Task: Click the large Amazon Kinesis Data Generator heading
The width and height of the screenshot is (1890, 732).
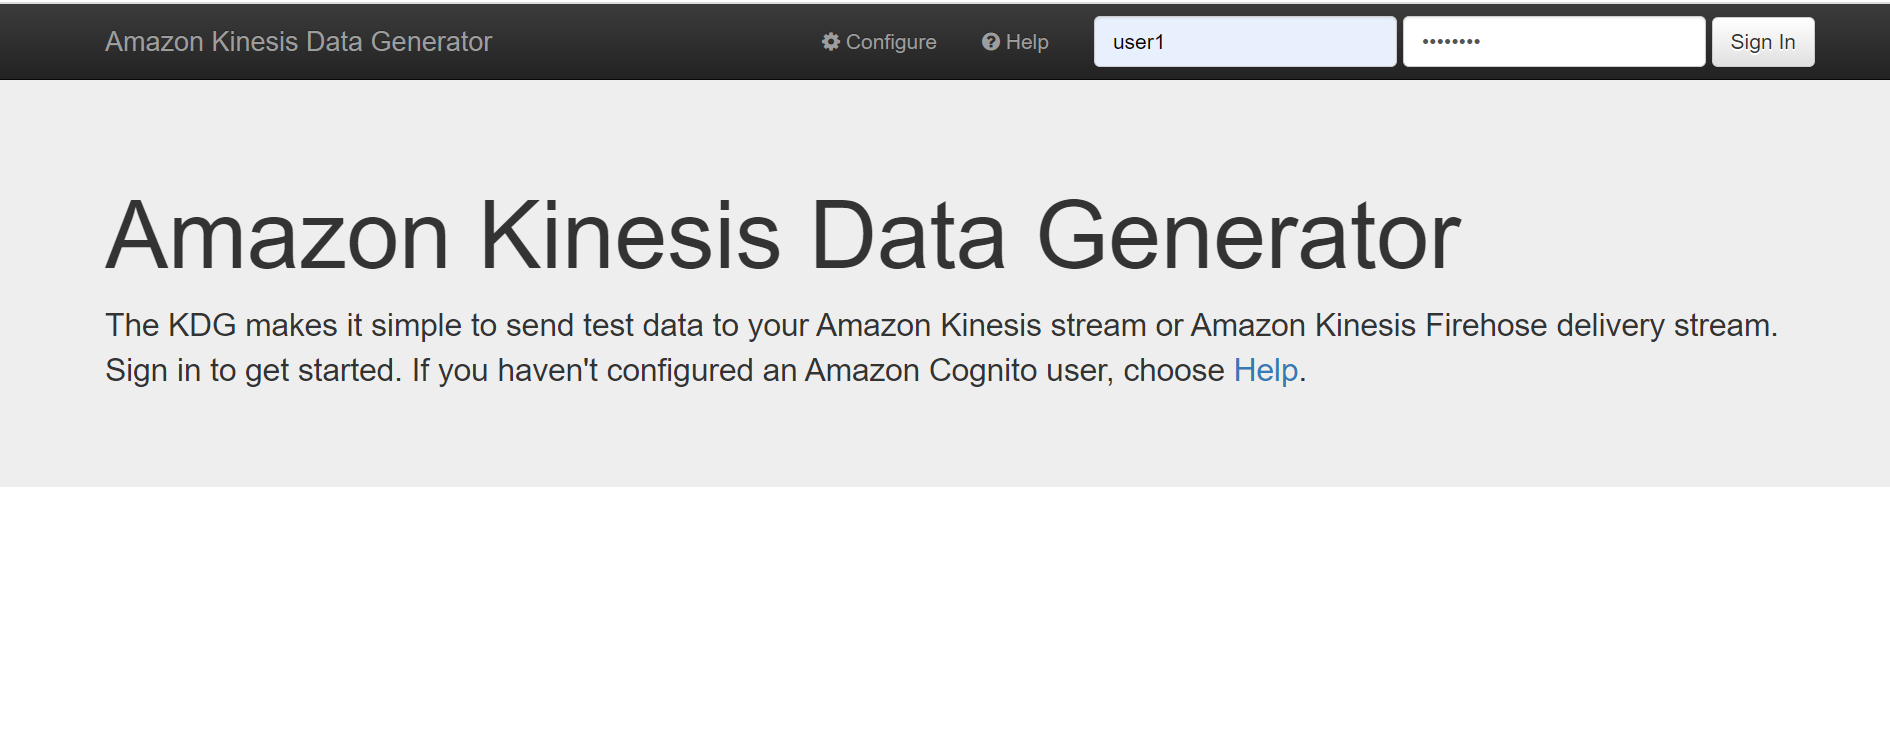Action: [782, 237]
